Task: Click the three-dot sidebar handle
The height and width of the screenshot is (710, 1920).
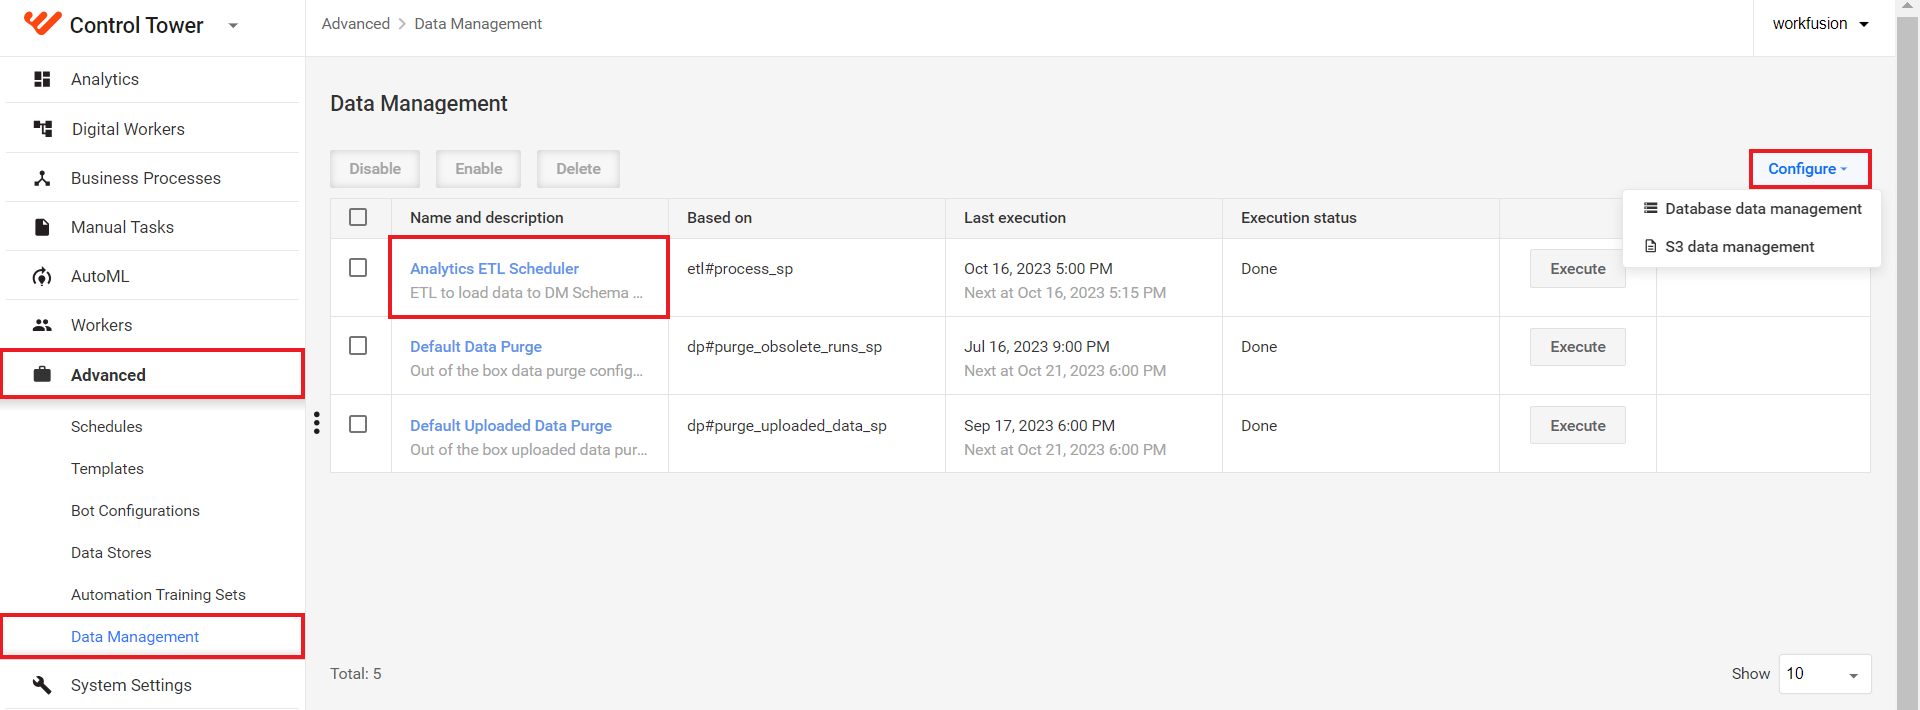Action: [x=317, y=423]
